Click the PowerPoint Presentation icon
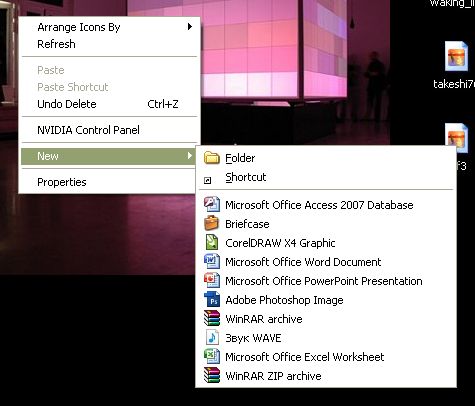This screenshot has height=406, width=475. [212, 280]
